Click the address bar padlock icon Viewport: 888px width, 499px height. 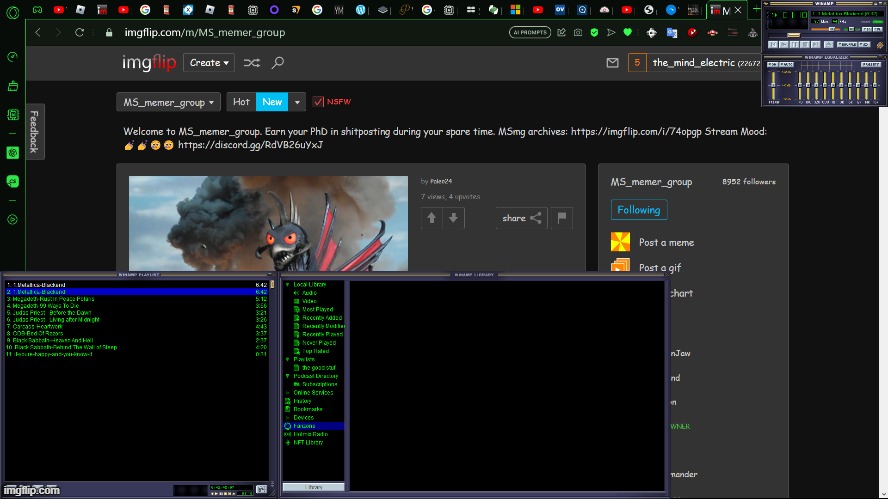[109, 32]
